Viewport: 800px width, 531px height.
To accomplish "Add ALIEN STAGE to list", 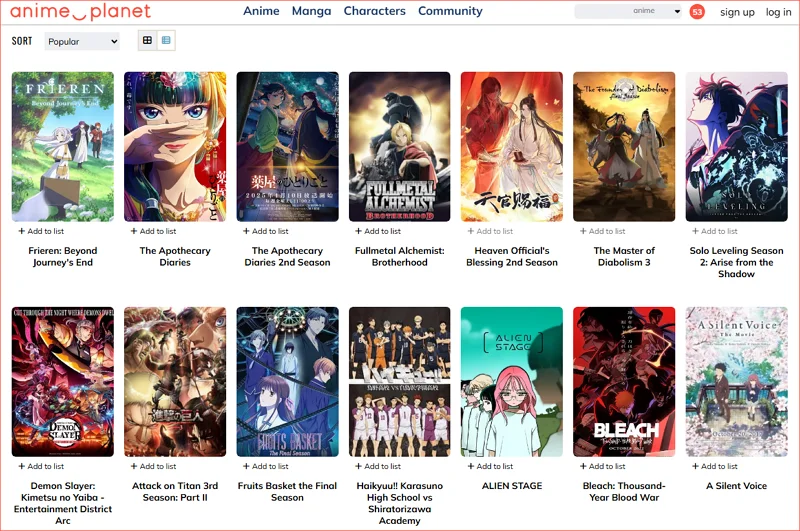I will point(490,466).
